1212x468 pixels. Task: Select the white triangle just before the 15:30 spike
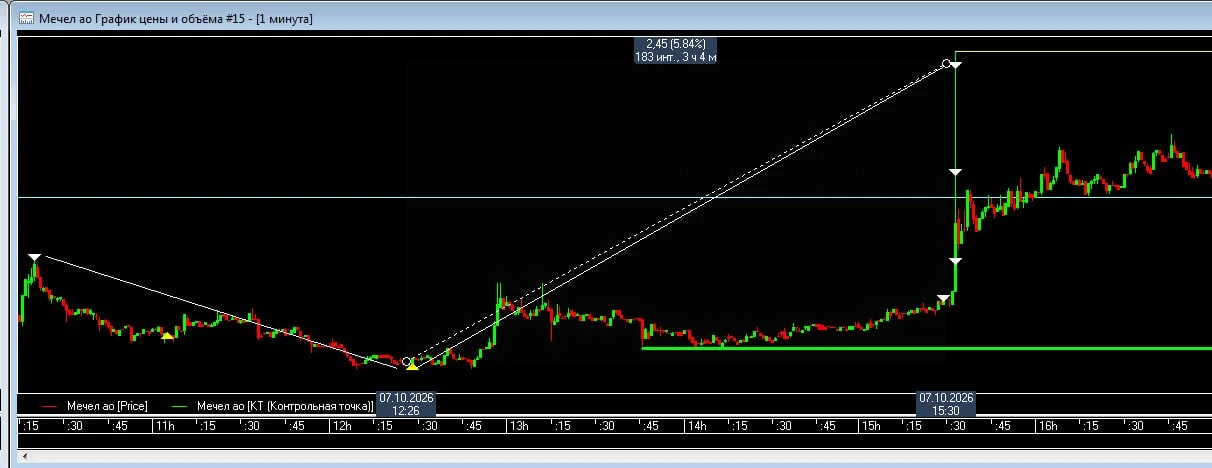942,298
